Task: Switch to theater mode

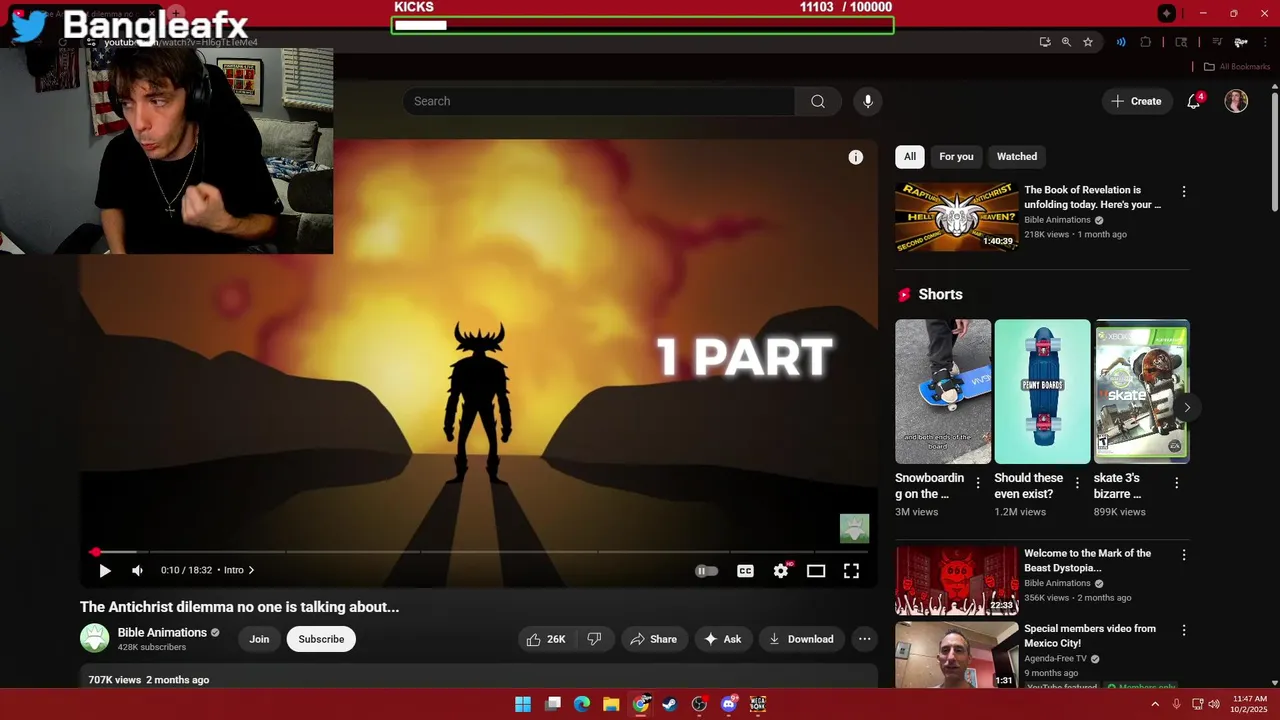Action: coord(816,571)
